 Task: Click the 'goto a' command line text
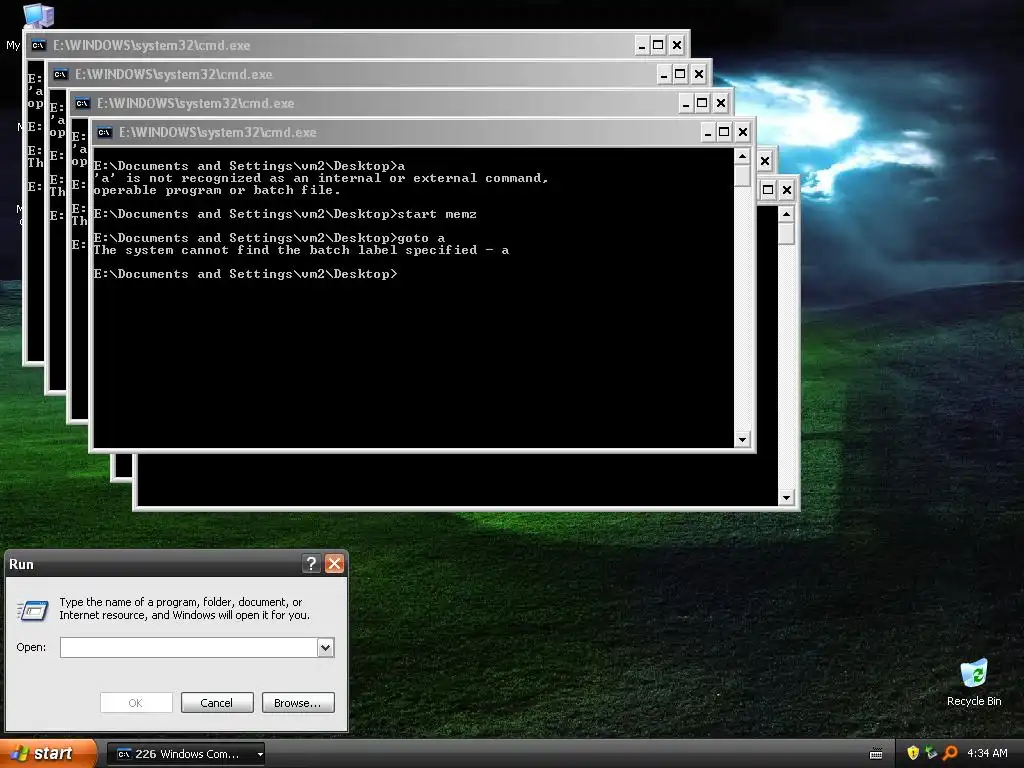point(421,238)
